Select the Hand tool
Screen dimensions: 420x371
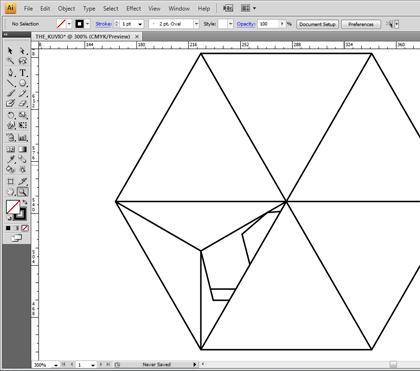tap(10, 192)
